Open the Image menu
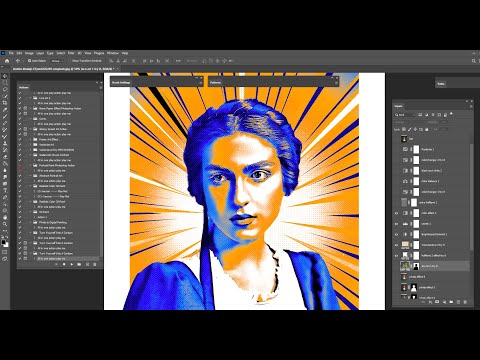The height and width of the screenshot is (360, 480). pyautogui.click(x=29, y=53)
